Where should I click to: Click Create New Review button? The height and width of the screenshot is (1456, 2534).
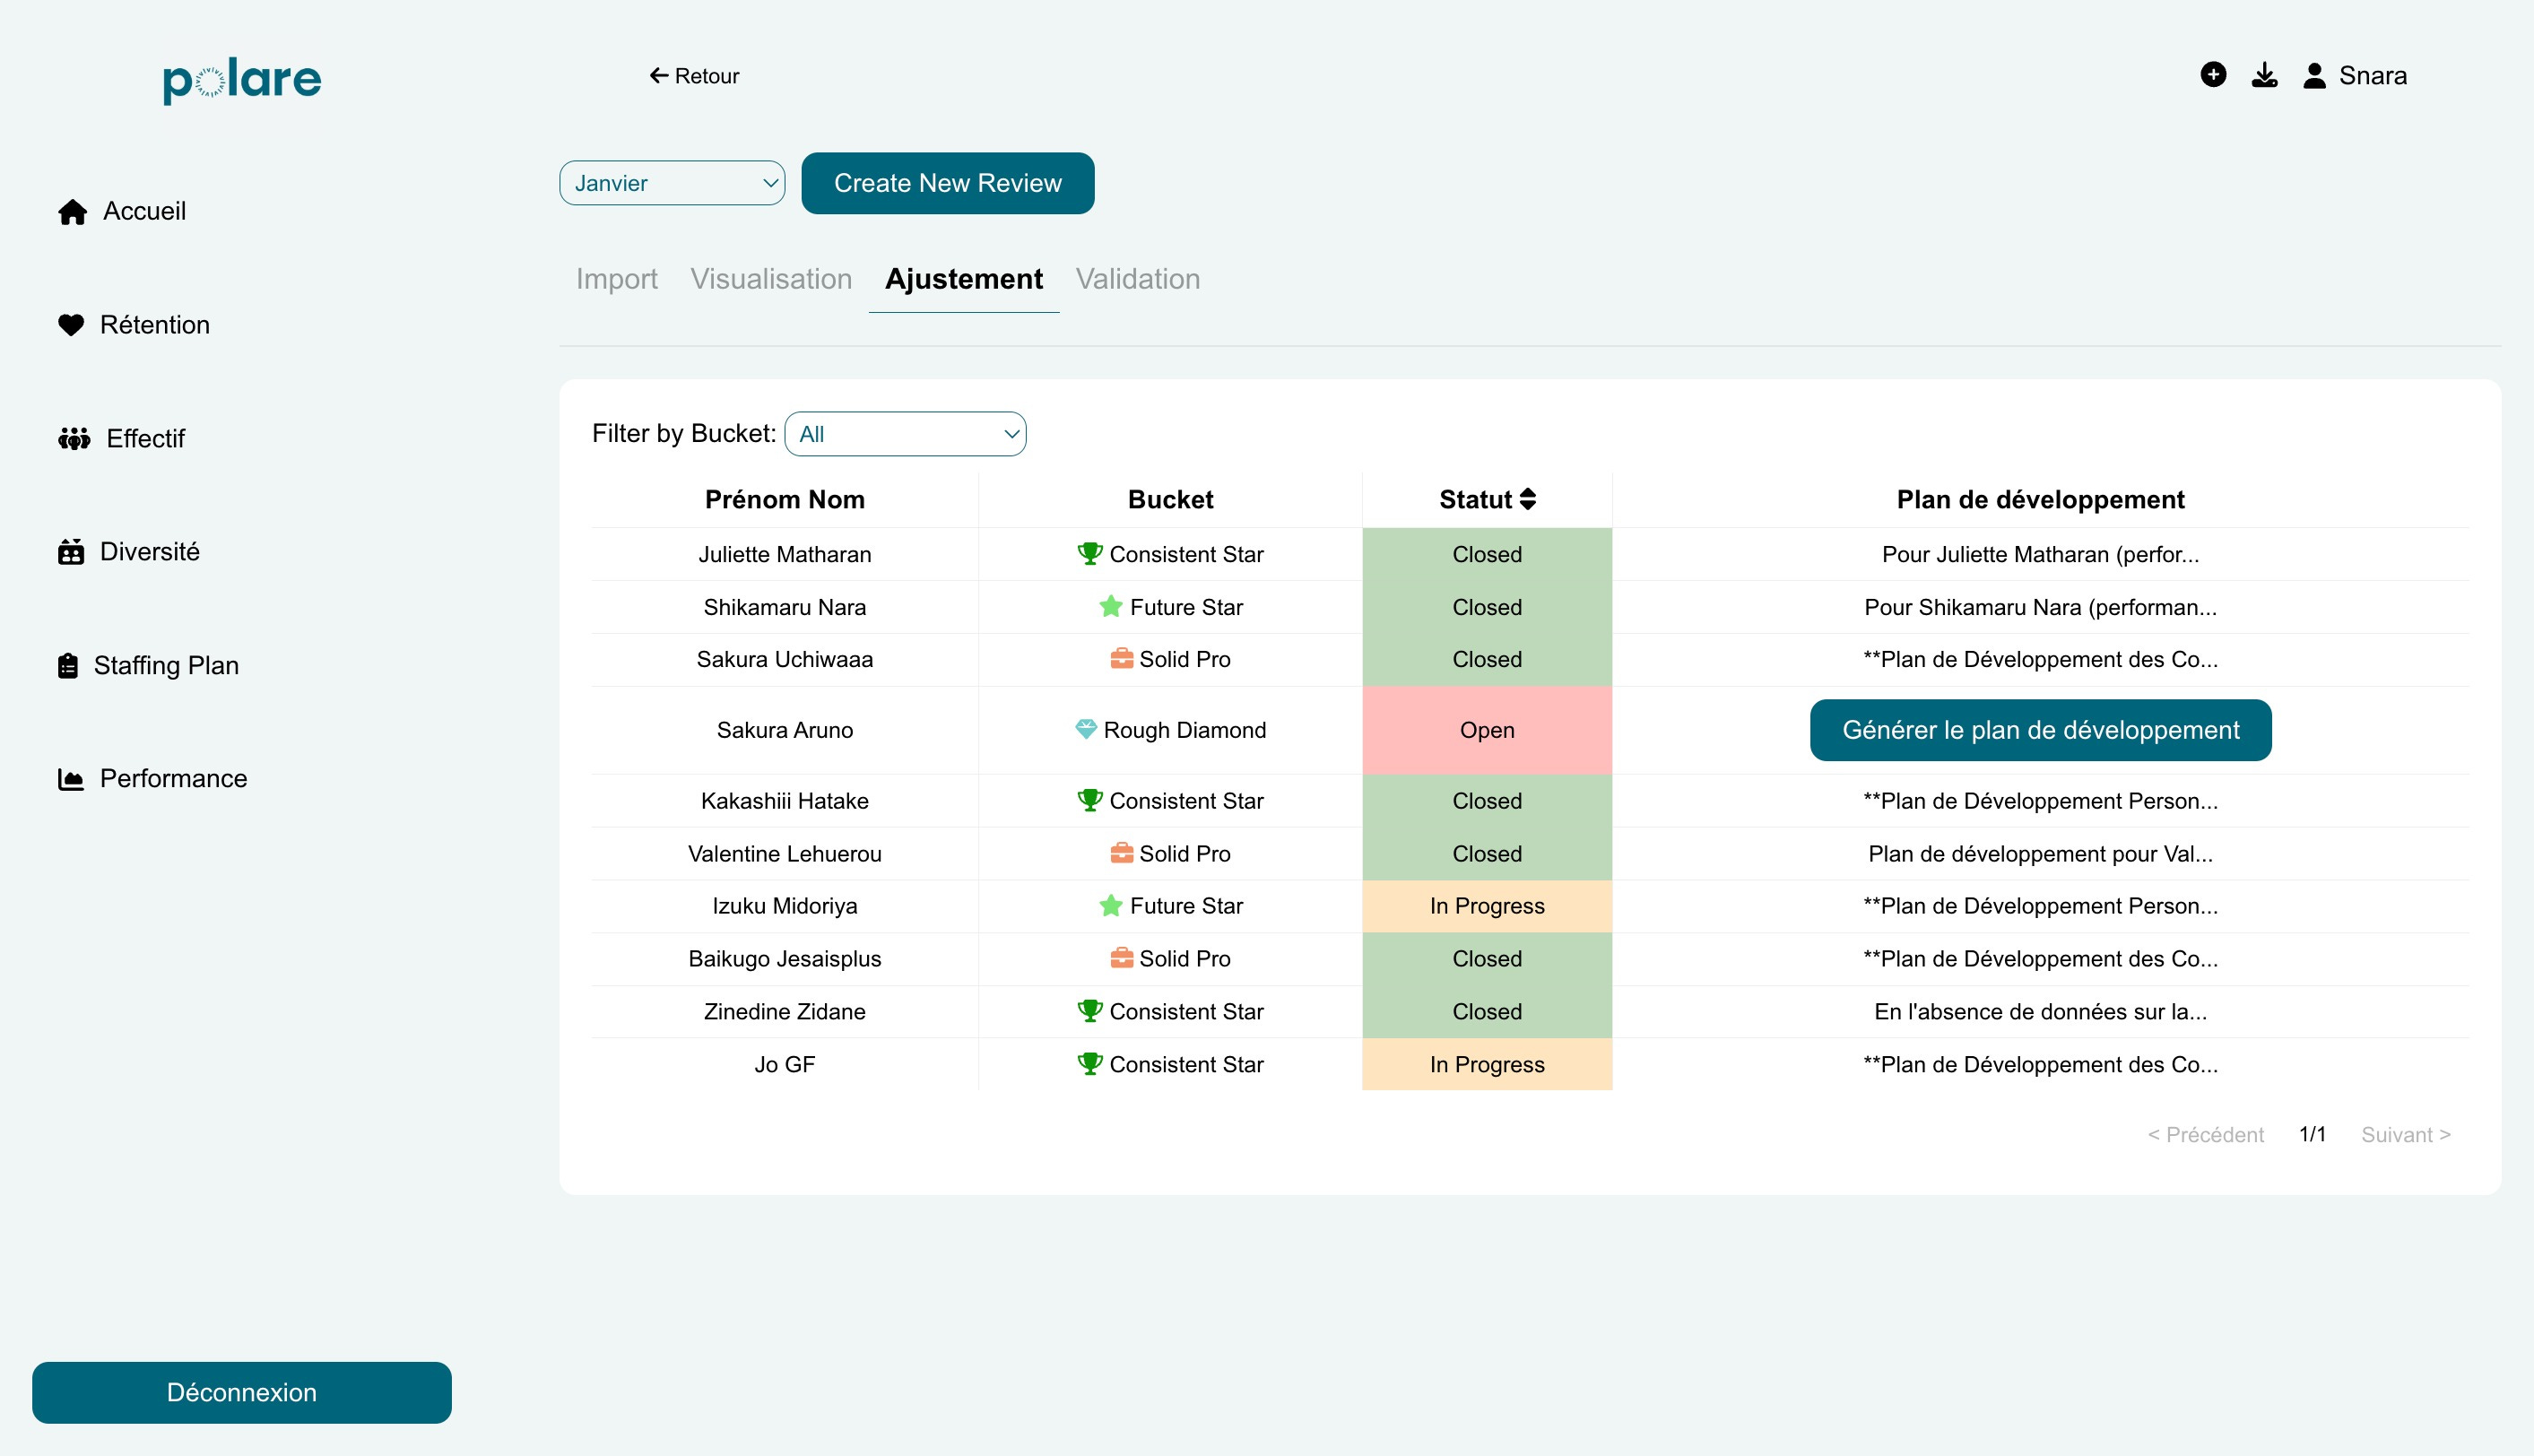[x=947, y=183]
